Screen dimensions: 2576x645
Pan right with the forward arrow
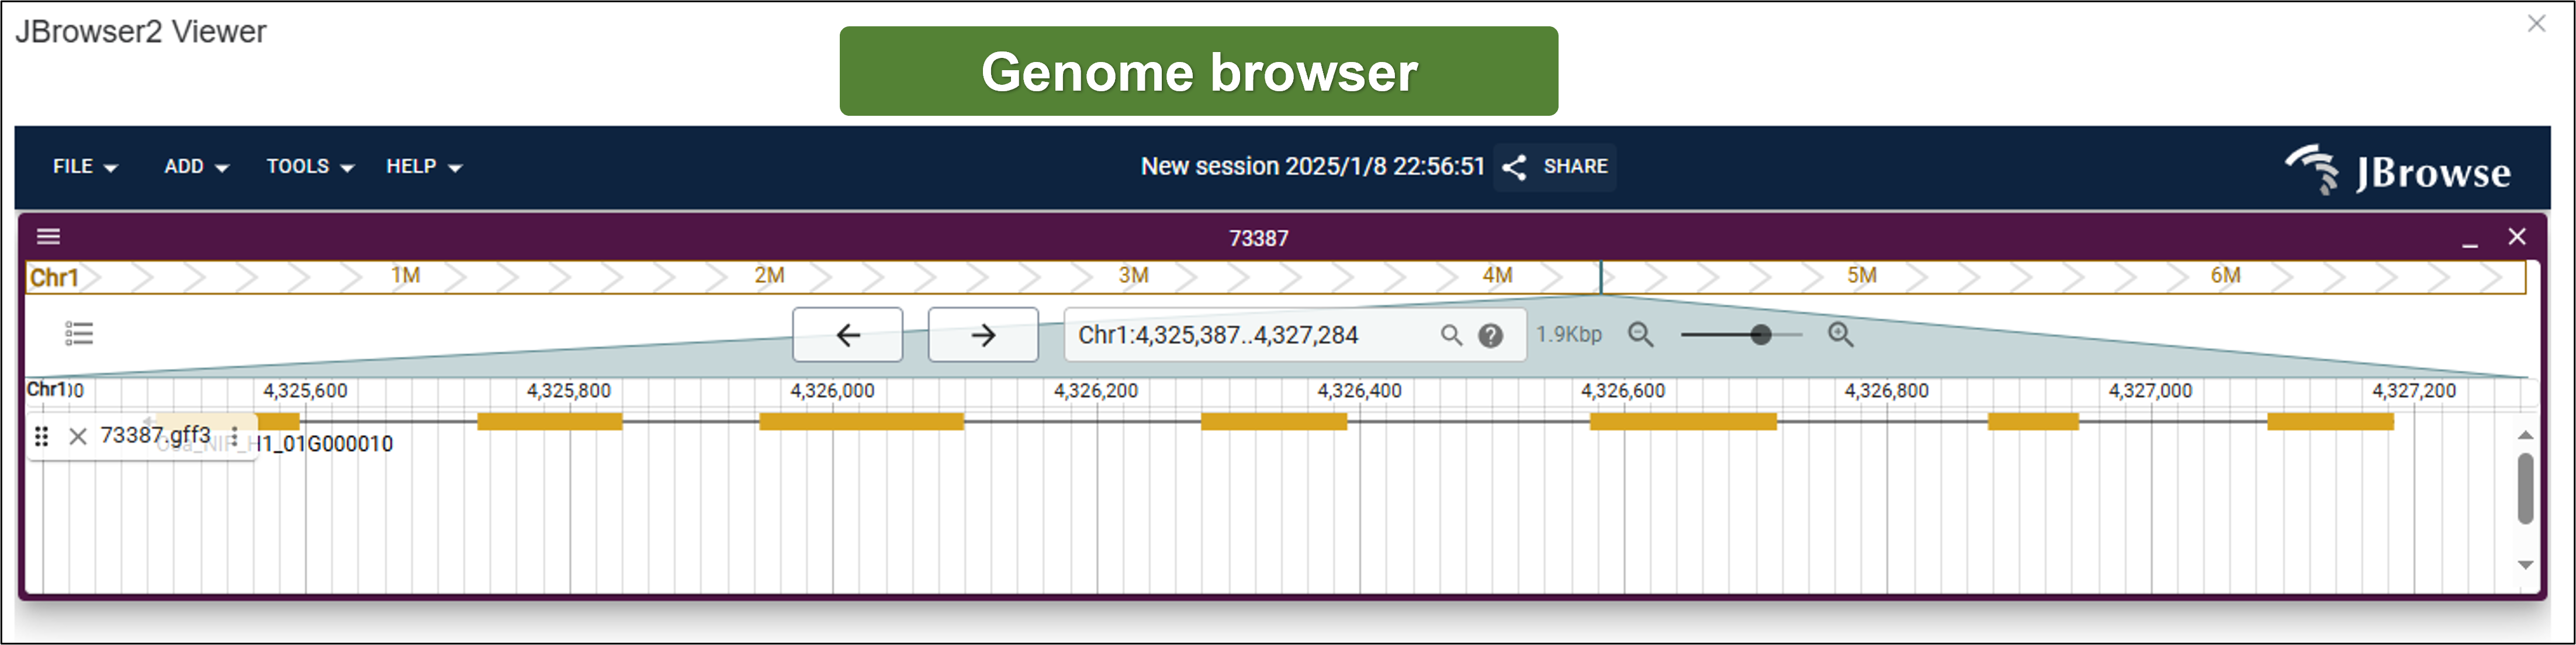coord(982,335)
